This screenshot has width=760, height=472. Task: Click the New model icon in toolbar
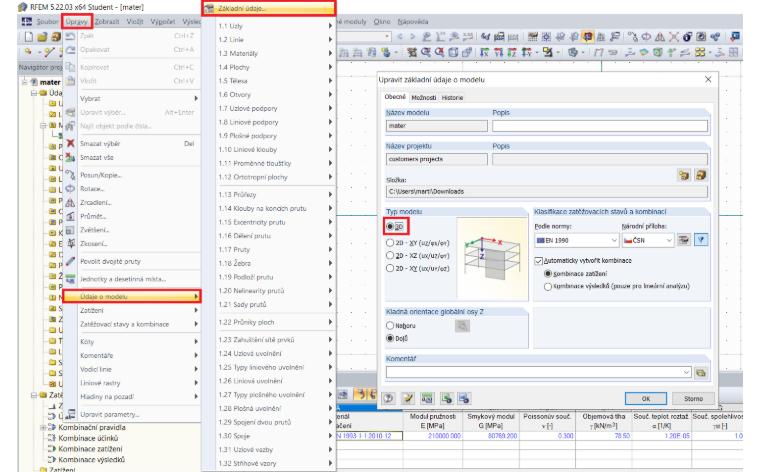point(29,37)
